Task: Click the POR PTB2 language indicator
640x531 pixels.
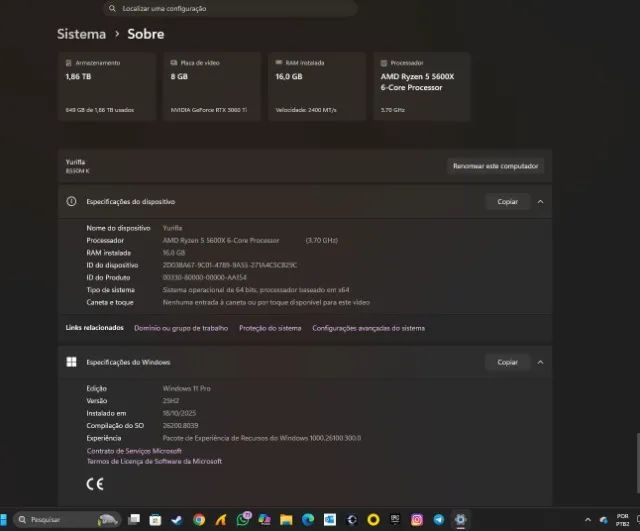Action: [622, 520]
